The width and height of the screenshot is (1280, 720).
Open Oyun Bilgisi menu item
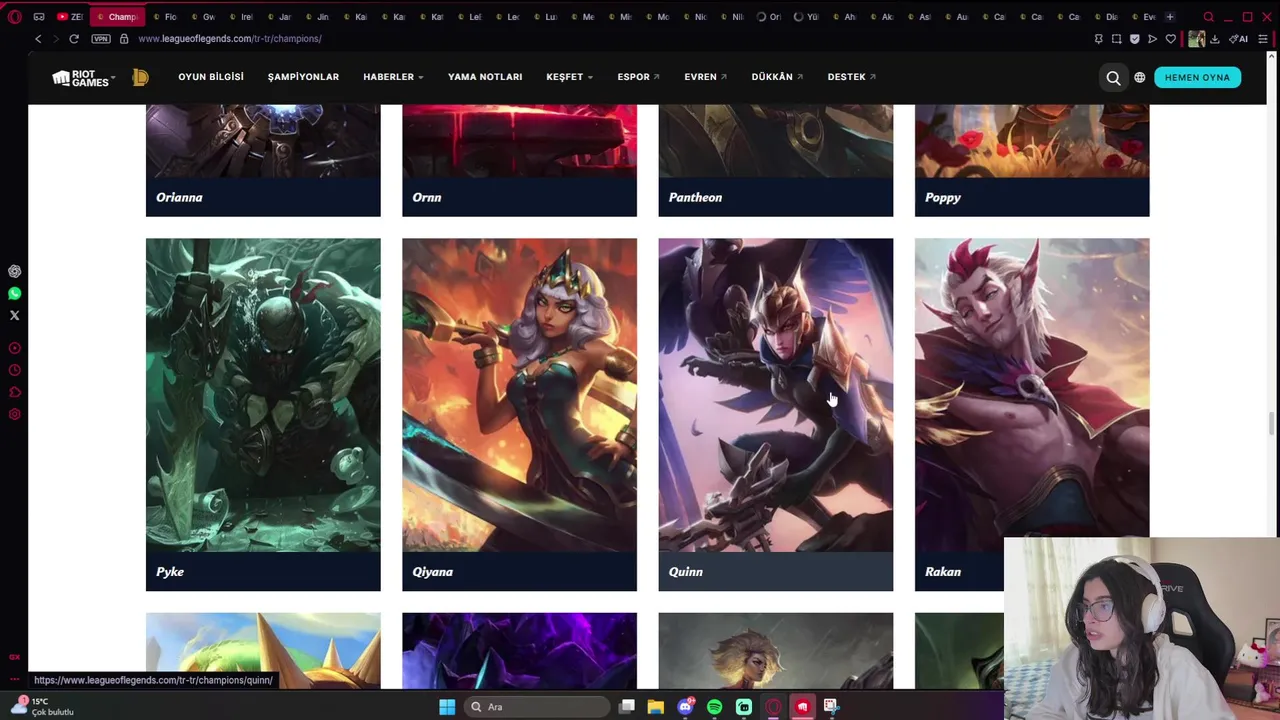point(211,77)
